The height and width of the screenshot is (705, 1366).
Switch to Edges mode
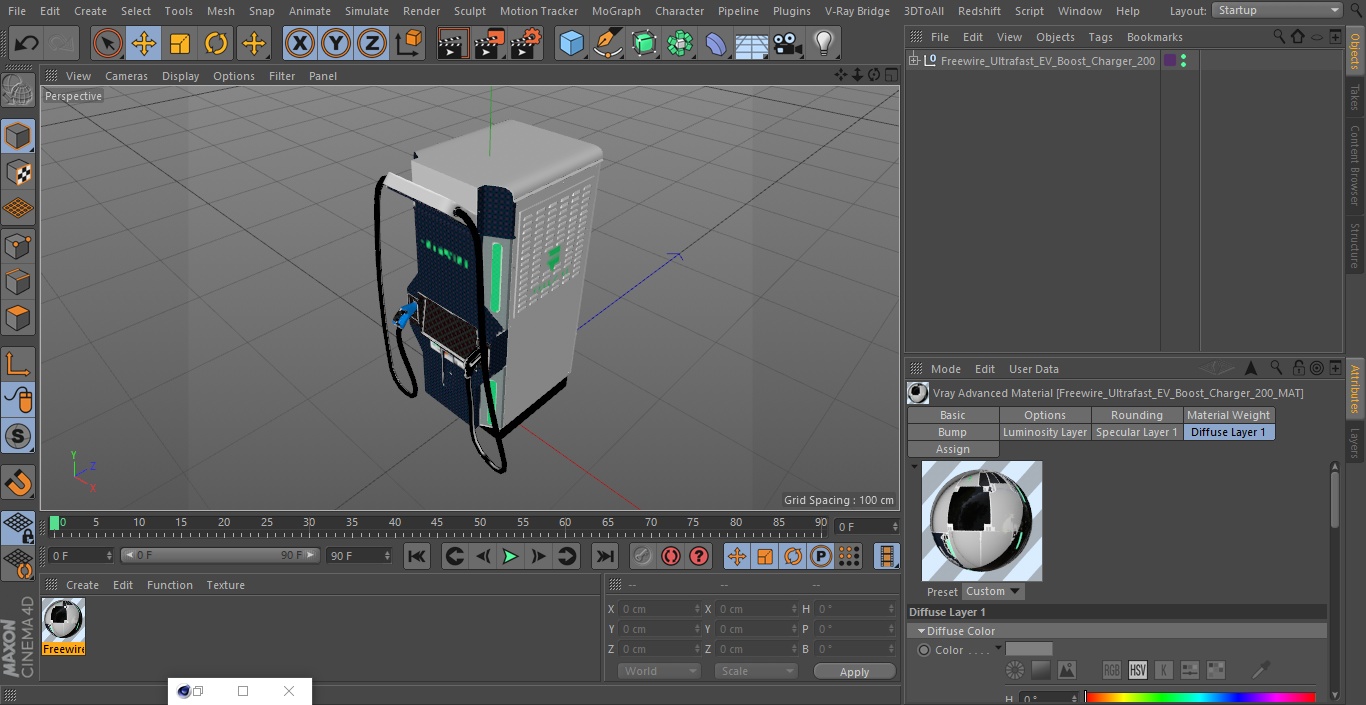point(18,282)
